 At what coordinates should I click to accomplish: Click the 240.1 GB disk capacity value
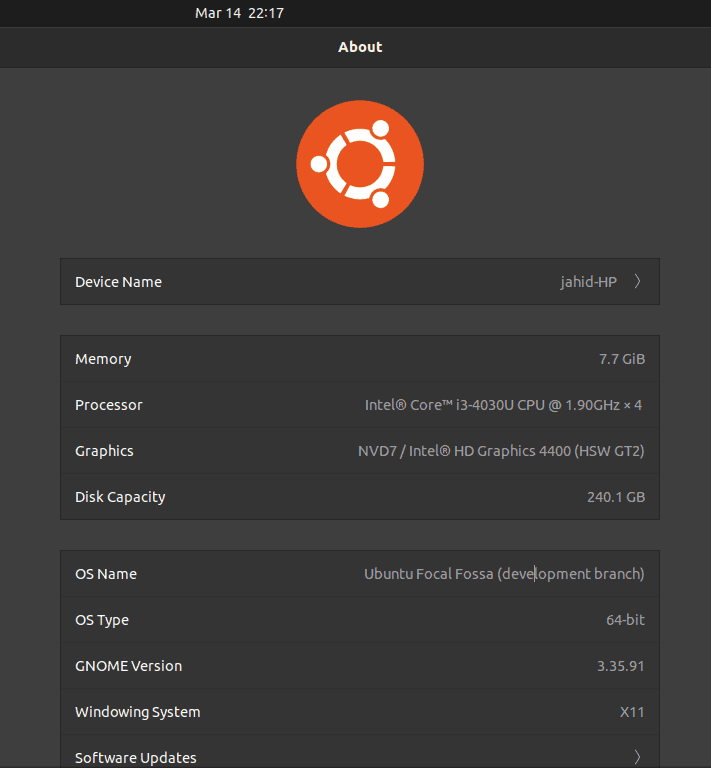616,497
